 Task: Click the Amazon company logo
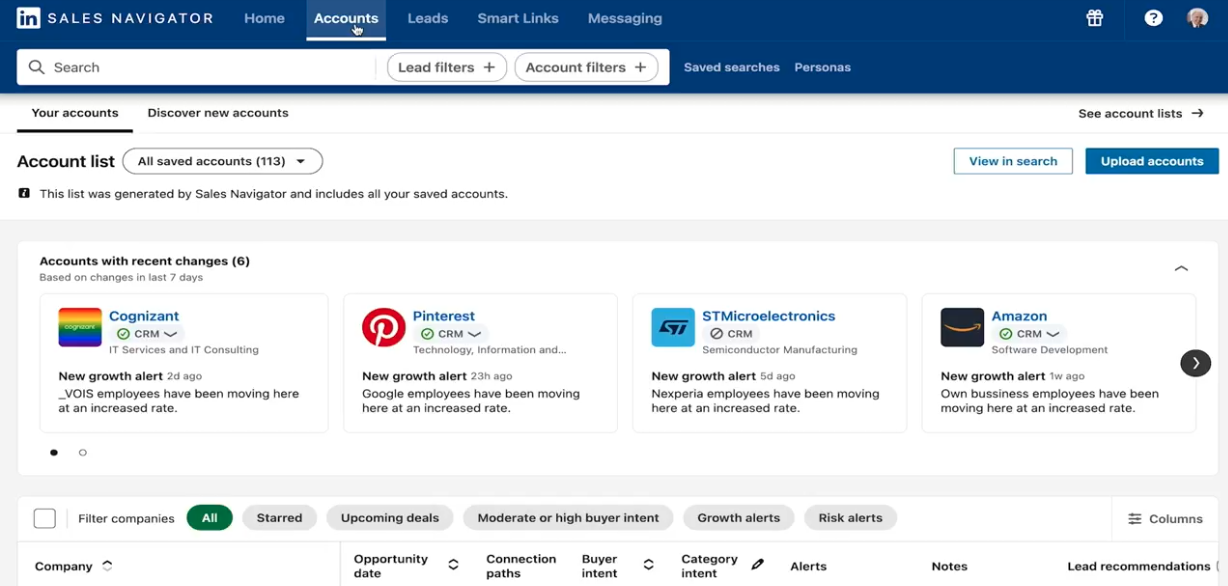(962, 327)
